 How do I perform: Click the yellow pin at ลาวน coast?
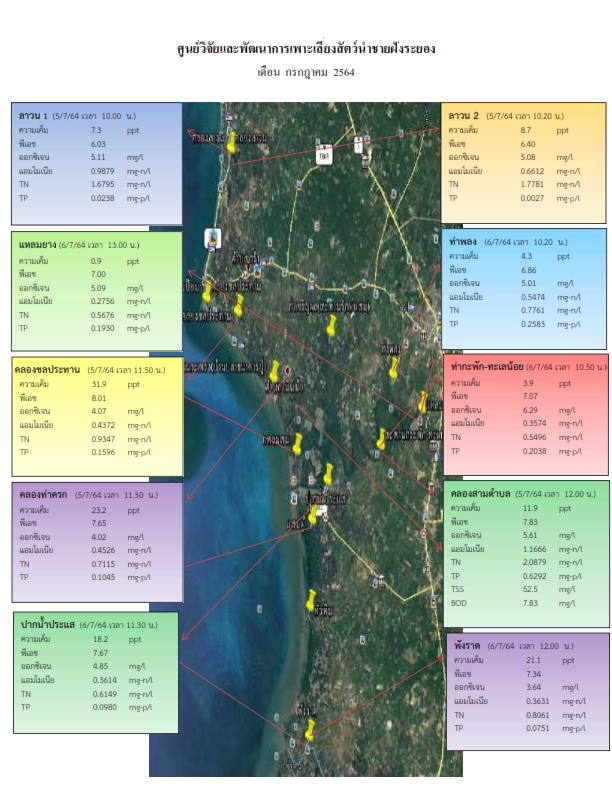tap(231, 143)
